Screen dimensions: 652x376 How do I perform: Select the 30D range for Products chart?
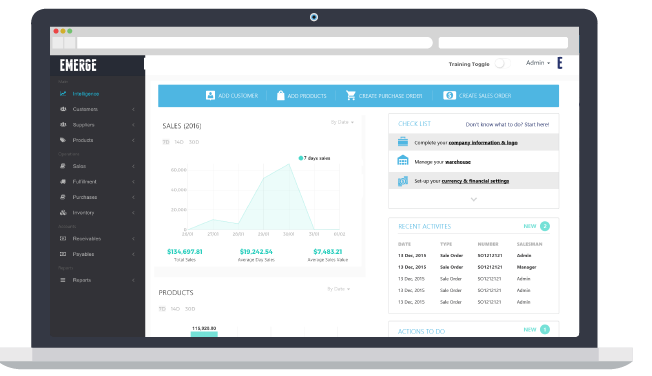(x=190, y=309)
